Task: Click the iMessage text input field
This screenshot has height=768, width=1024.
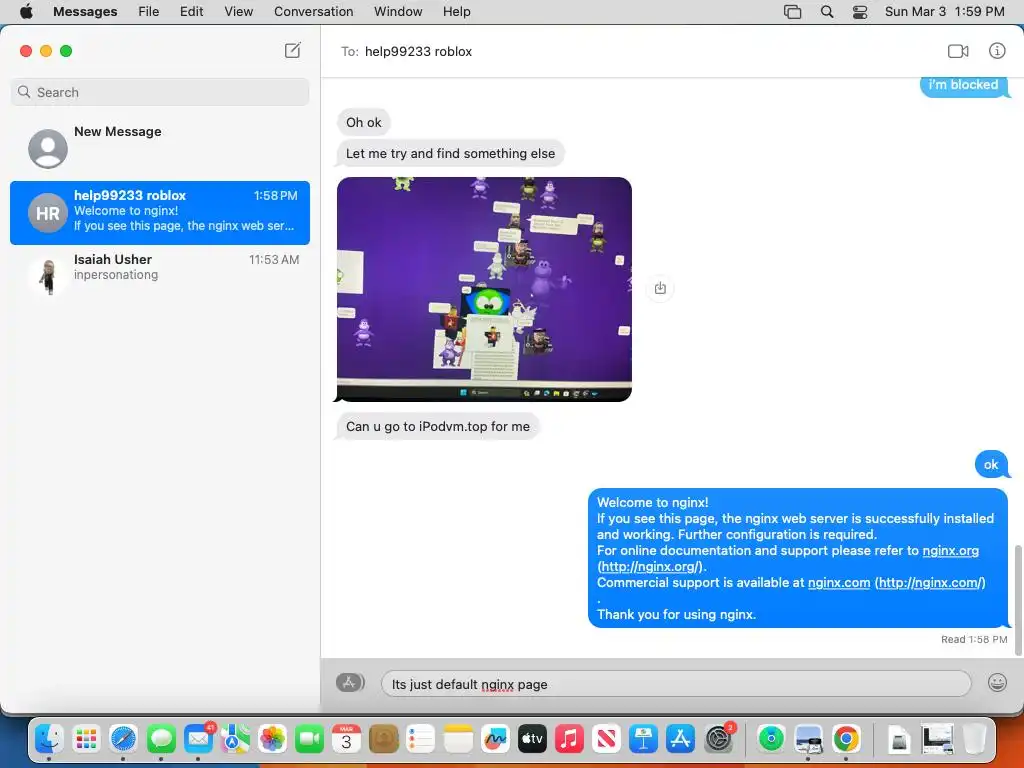Action: tap(676, 684)
